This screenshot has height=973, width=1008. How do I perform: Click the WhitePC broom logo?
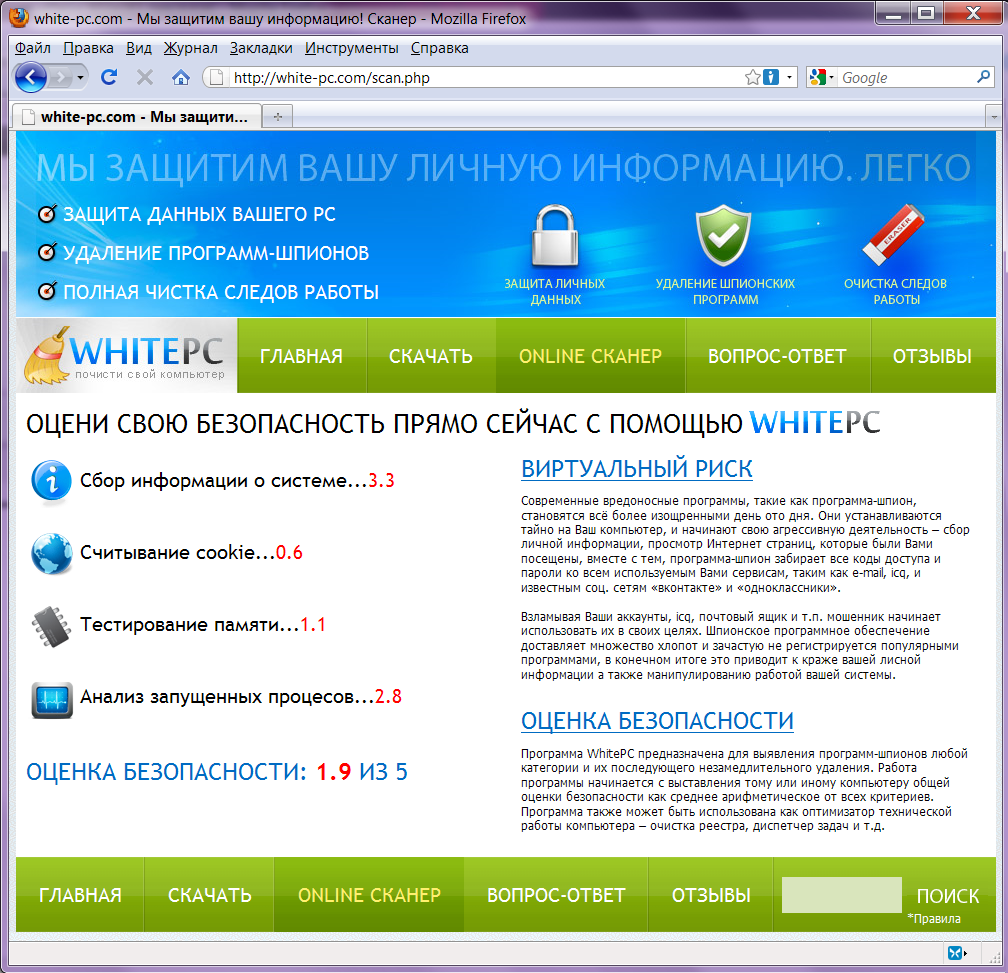point(126,355)
